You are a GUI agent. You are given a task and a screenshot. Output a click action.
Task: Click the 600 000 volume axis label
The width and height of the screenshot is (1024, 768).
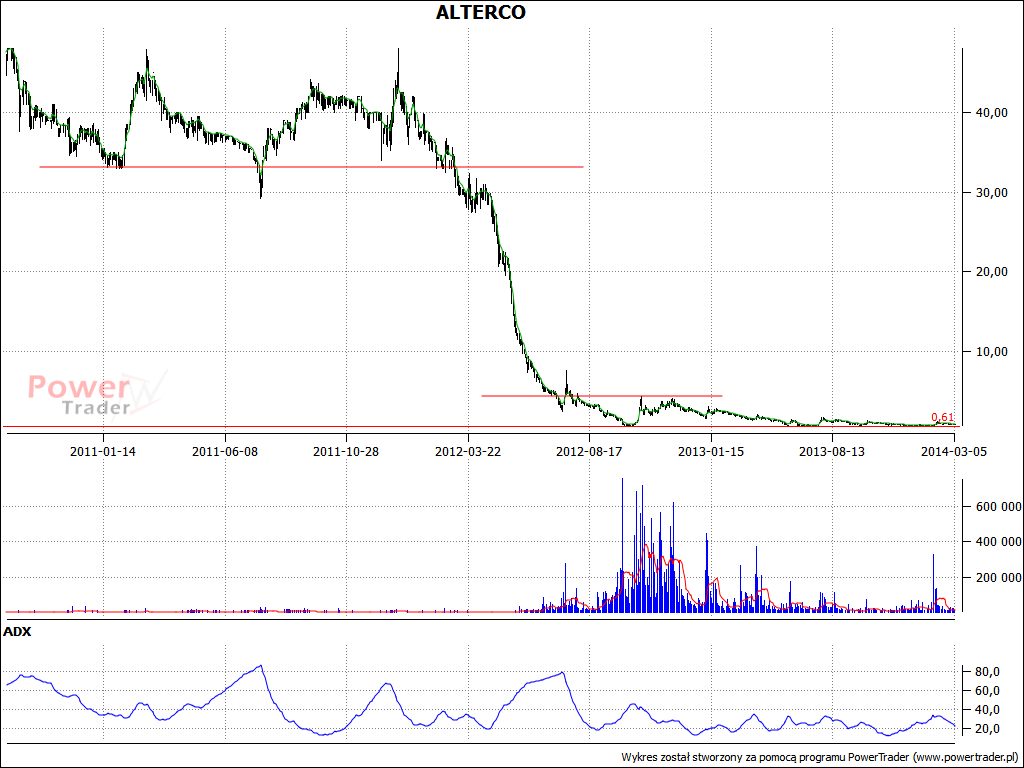999,507
